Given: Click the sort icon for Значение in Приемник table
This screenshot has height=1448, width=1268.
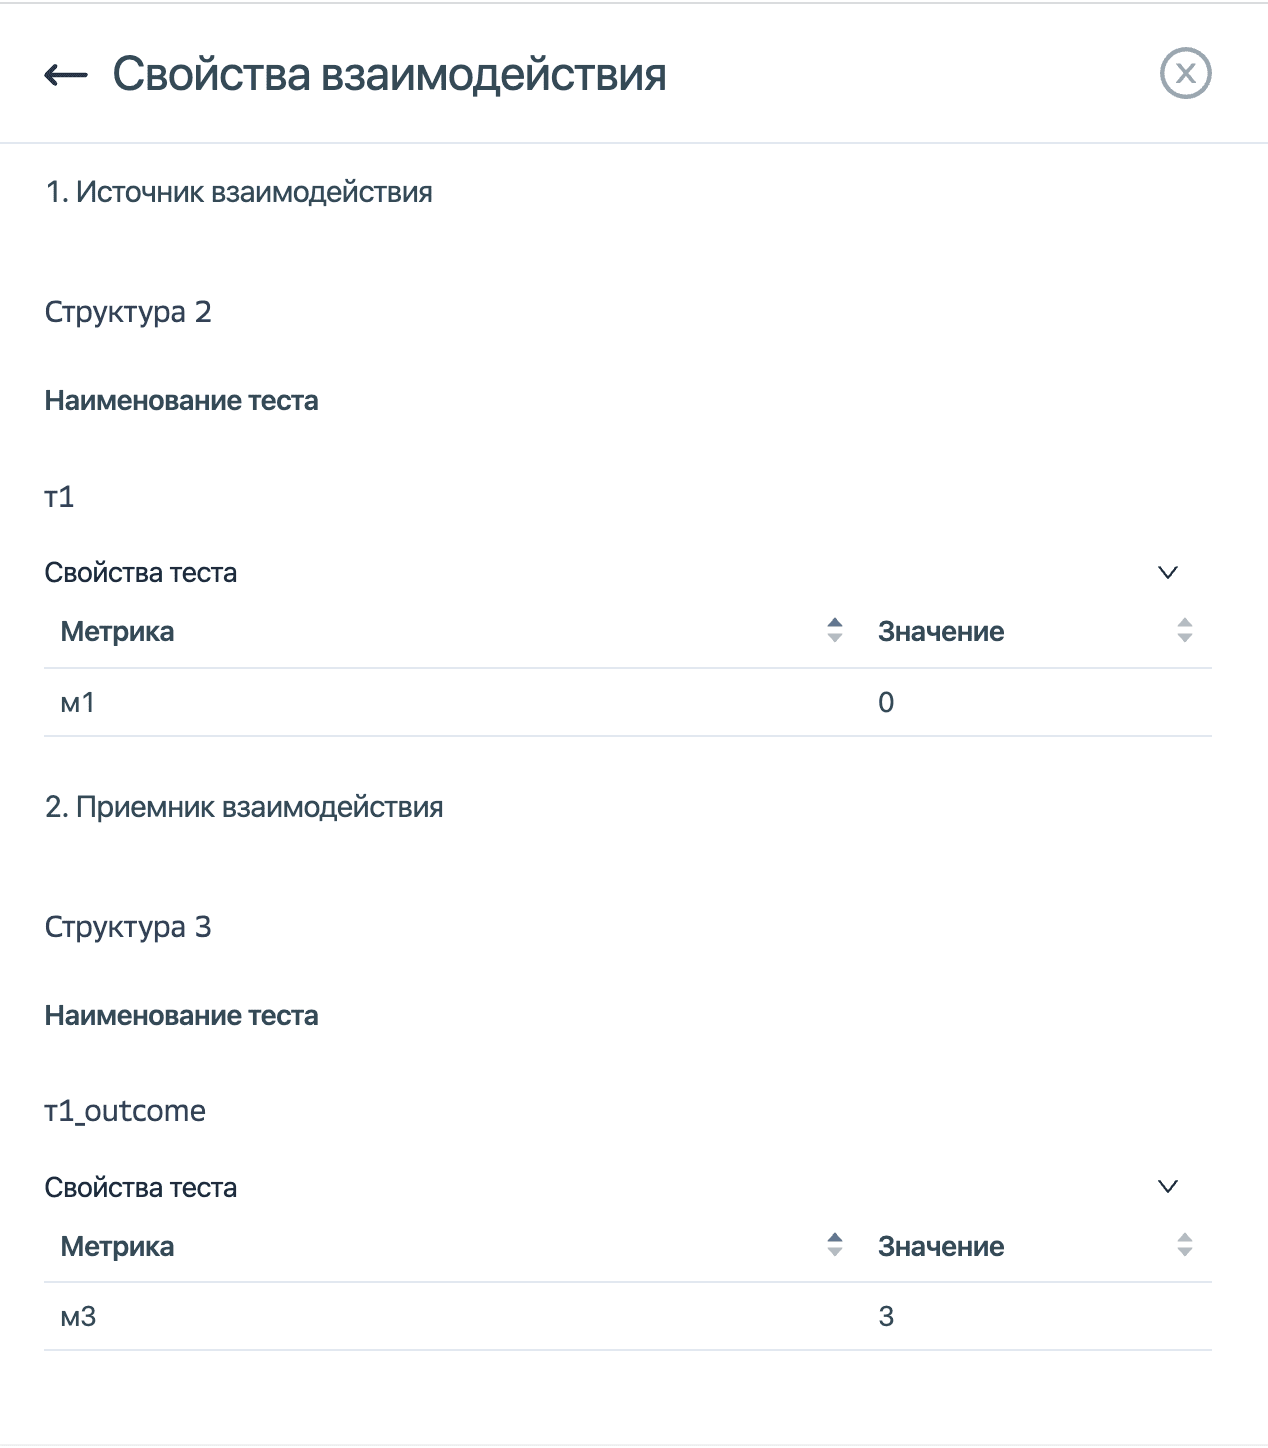Looking at the screenshot, I should [1184, 1246].
